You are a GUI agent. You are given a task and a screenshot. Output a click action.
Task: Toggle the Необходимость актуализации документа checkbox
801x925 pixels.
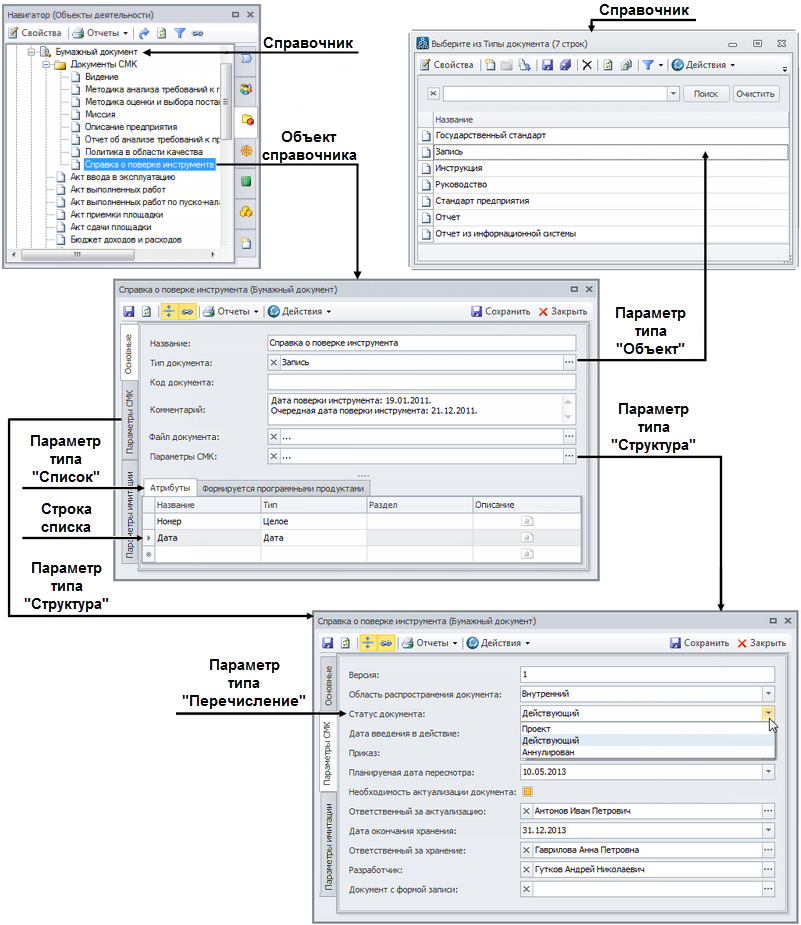[x=527, y=792]
